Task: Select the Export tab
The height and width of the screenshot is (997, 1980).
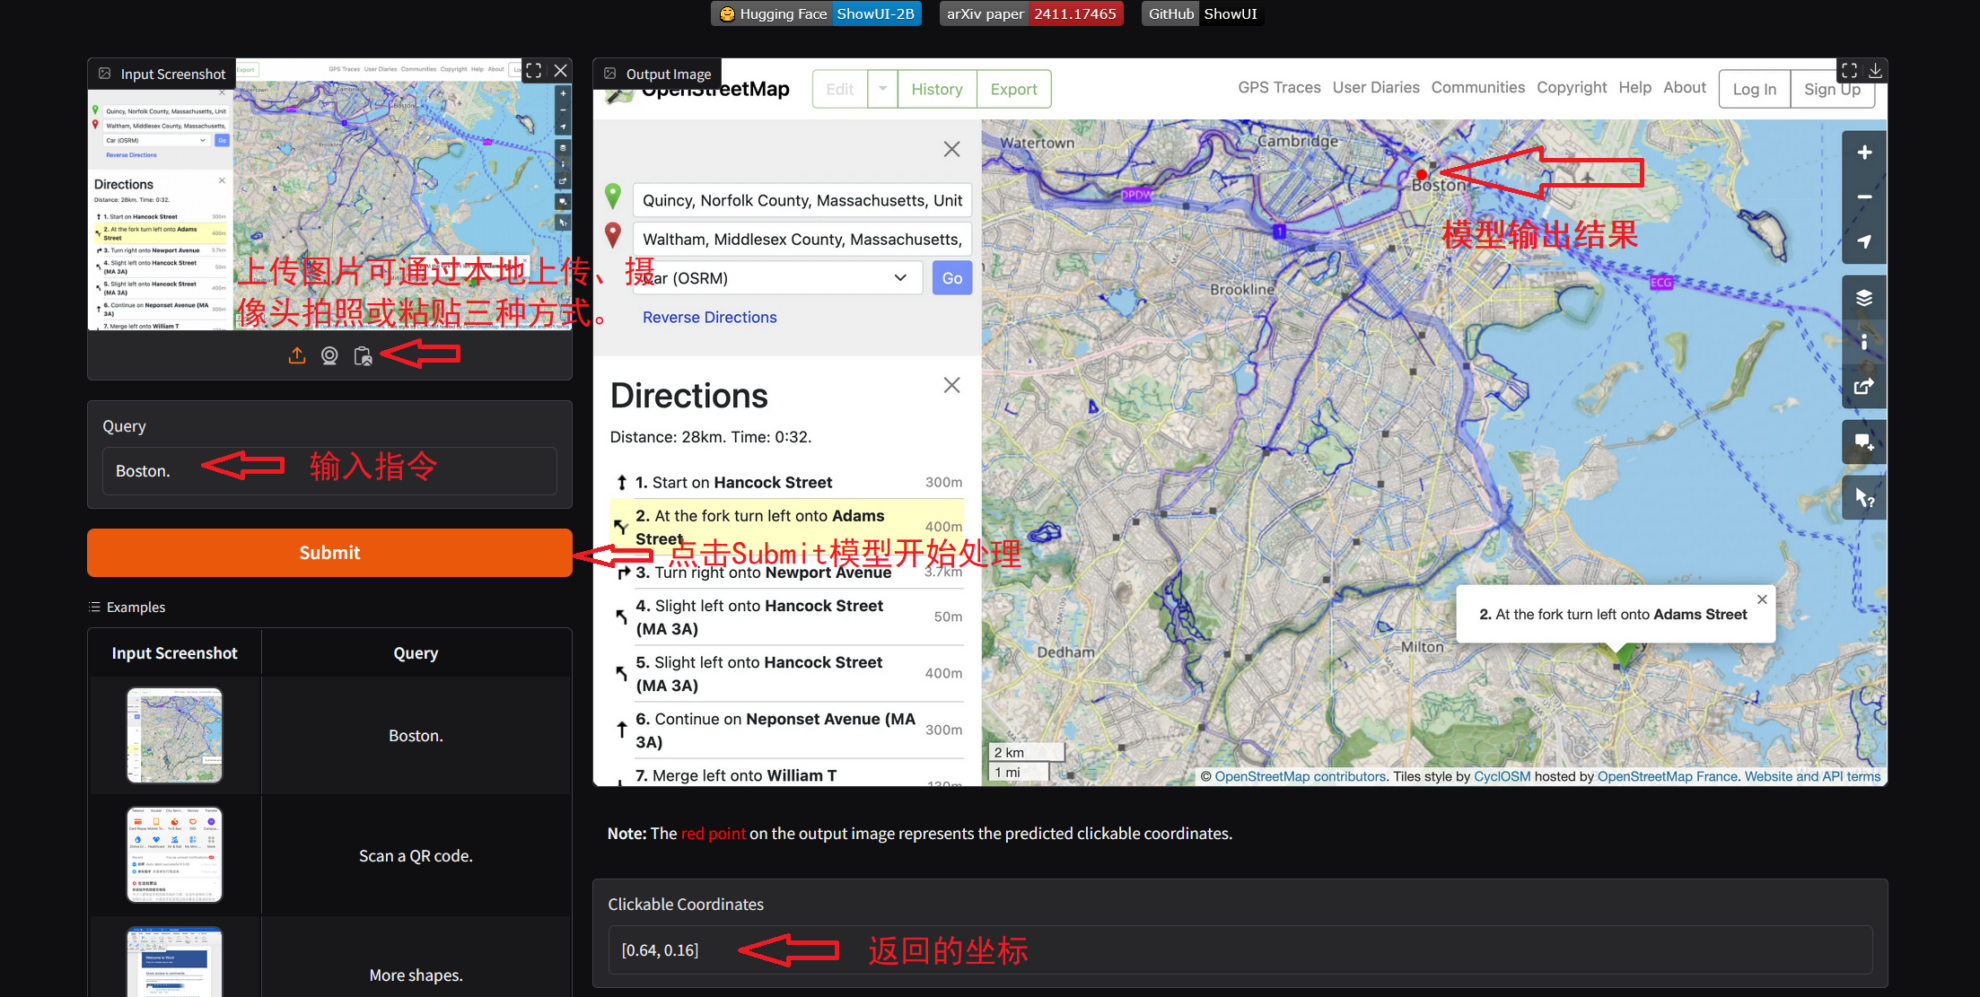Action: (x=1013, y=89)
